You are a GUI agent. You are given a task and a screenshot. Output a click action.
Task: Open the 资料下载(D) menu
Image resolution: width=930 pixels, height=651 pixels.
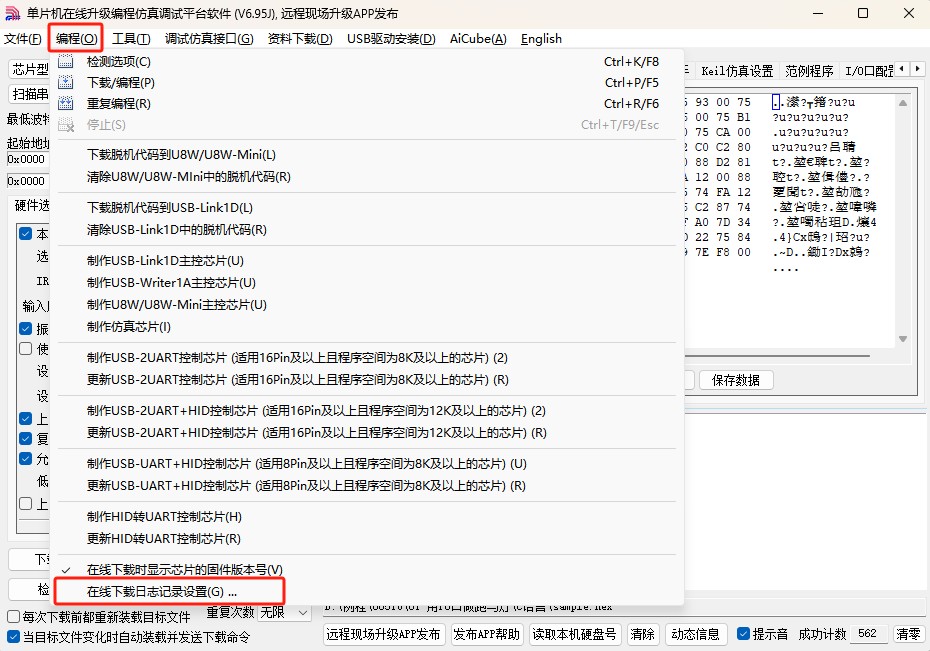[x=300, y=39]
